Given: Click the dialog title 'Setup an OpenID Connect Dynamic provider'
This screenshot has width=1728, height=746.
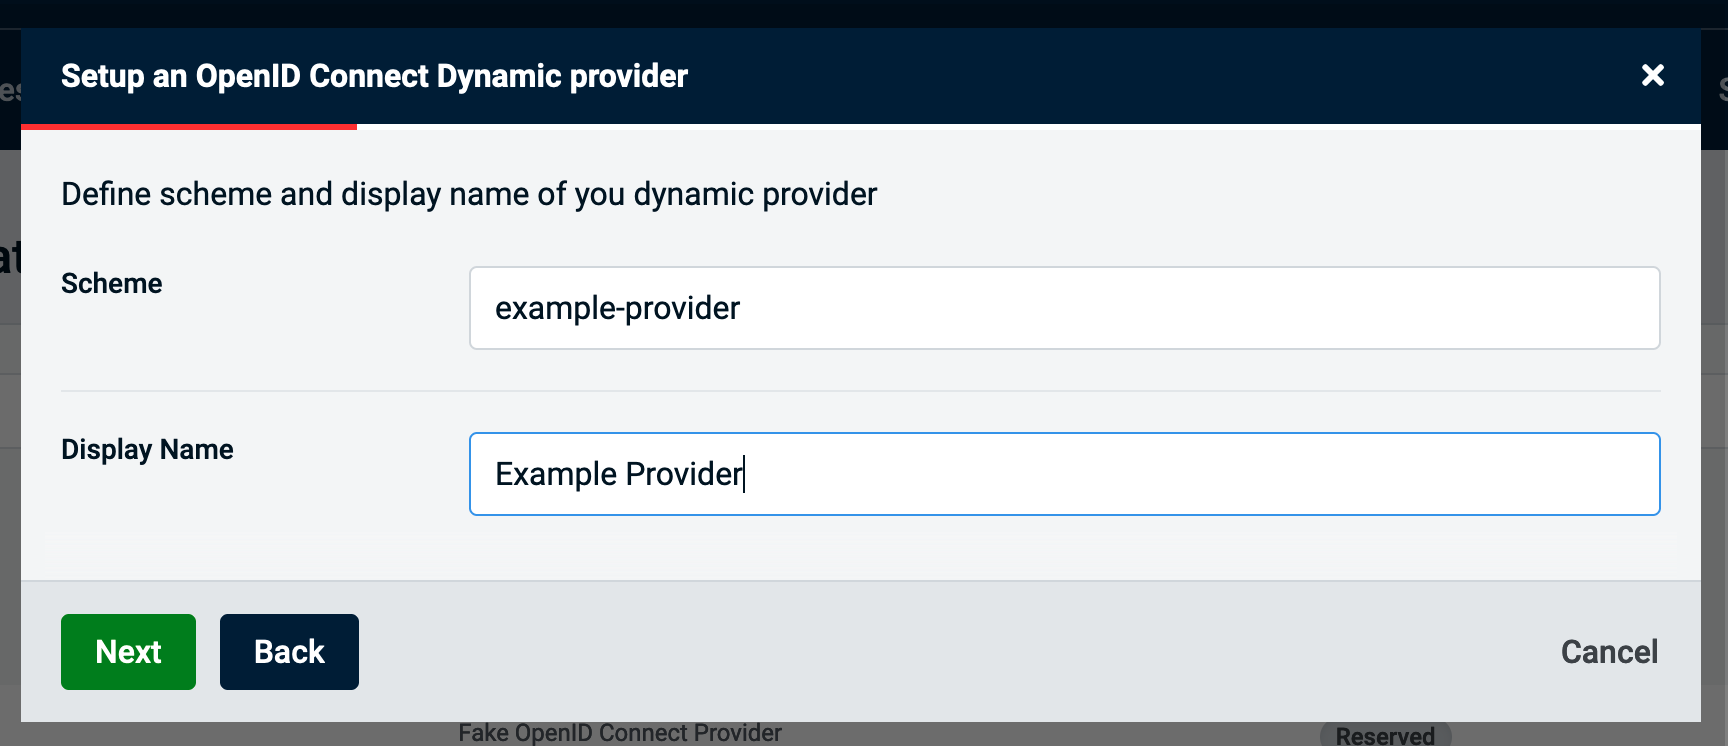Looking at the screenshot, I should point(374,76).
